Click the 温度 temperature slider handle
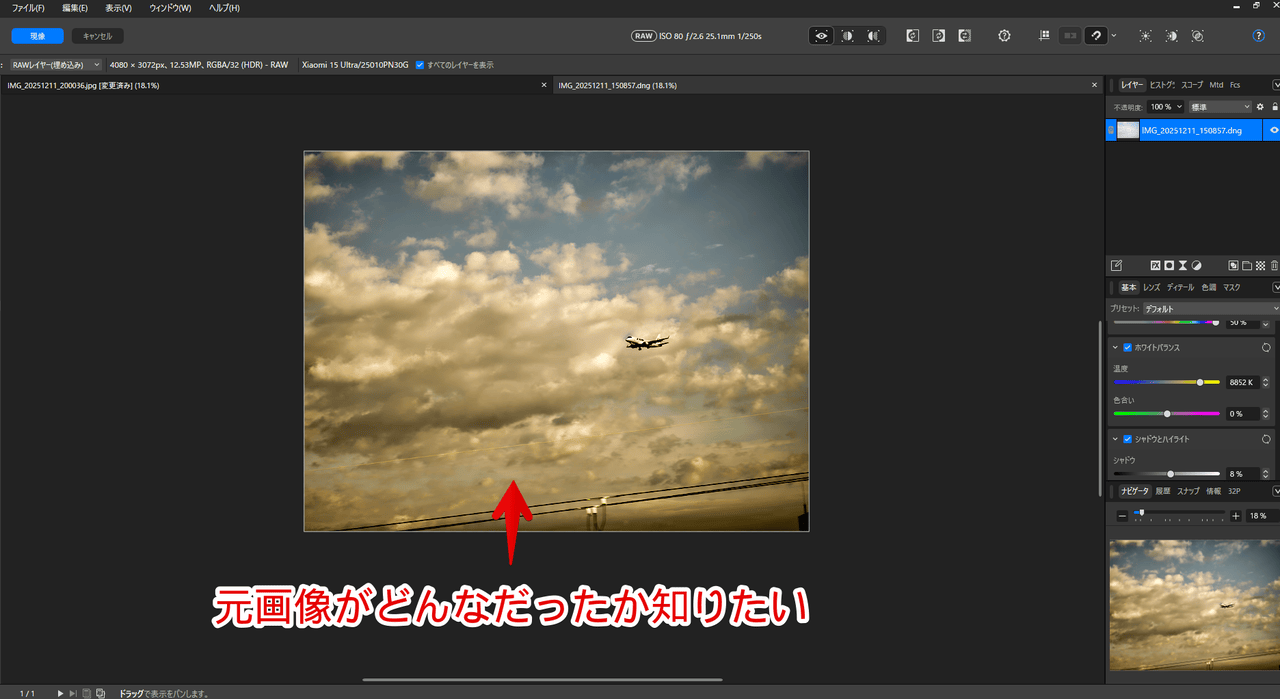The width and height of the screenshot is (1280, 699). tap(1200, 383)
